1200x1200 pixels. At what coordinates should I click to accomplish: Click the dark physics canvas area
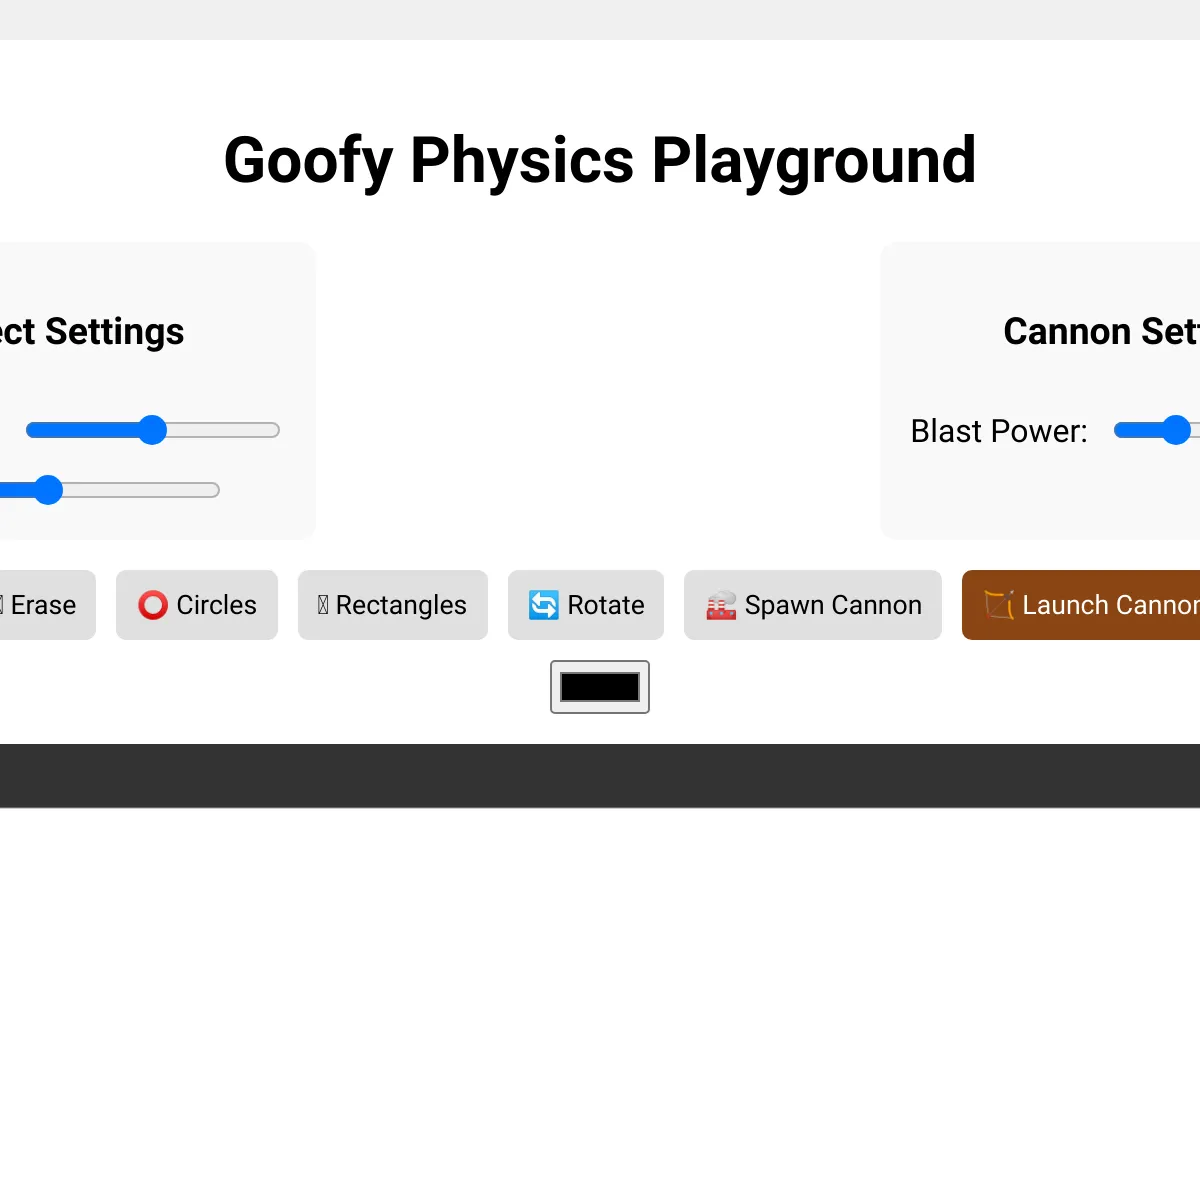600,776
